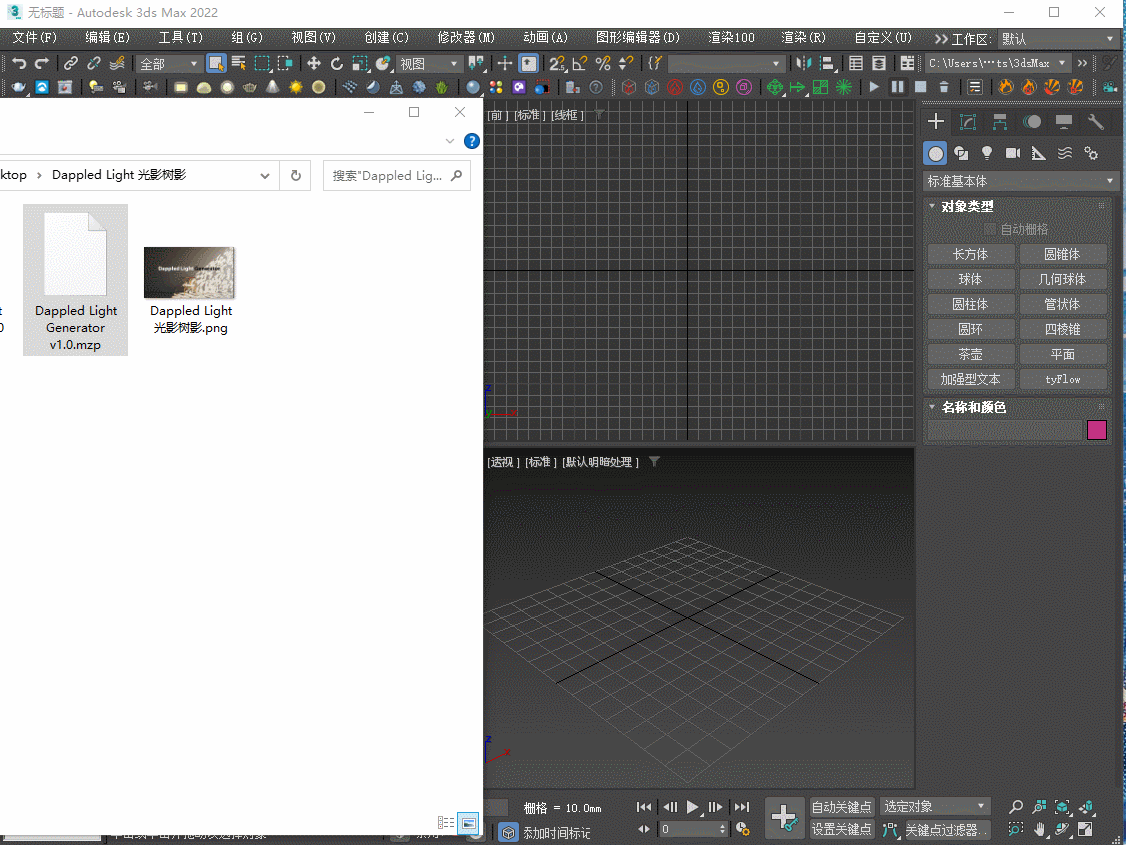Select the Lights bulb category icon
This screenshot has height=845, width=1126.
click(987, 154)
